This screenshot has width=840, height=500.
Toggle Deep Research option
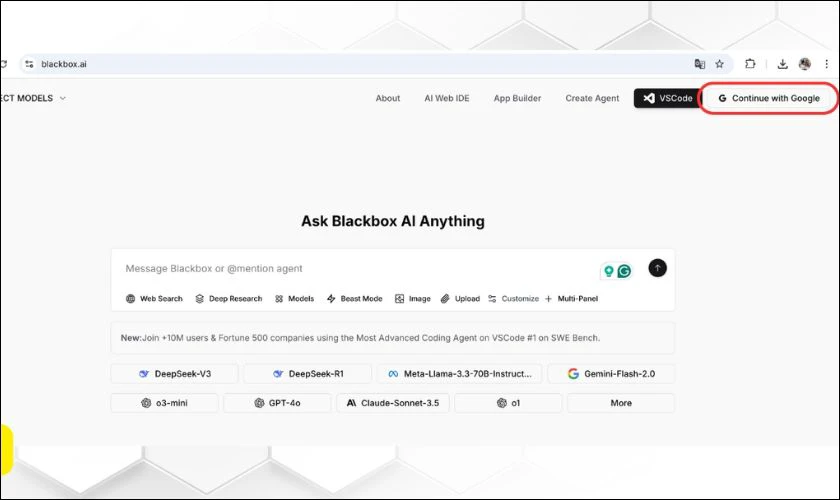tap(229, 298)
